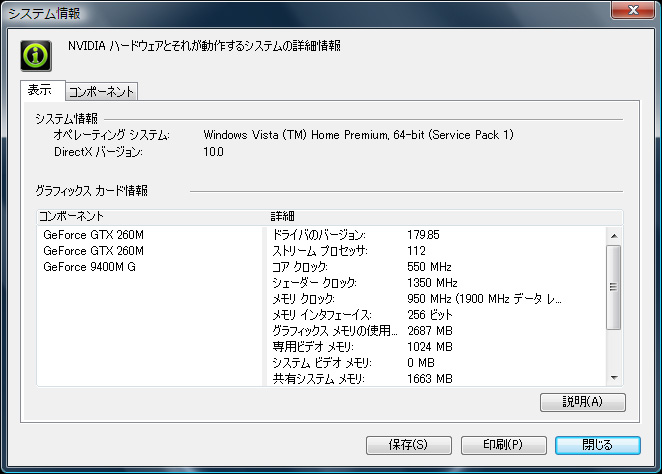This screenshot has height=474, width=662.
Task: Click the 専用ビデオ メモリ row
Action: pyautogui.click(x=437, y=347)
